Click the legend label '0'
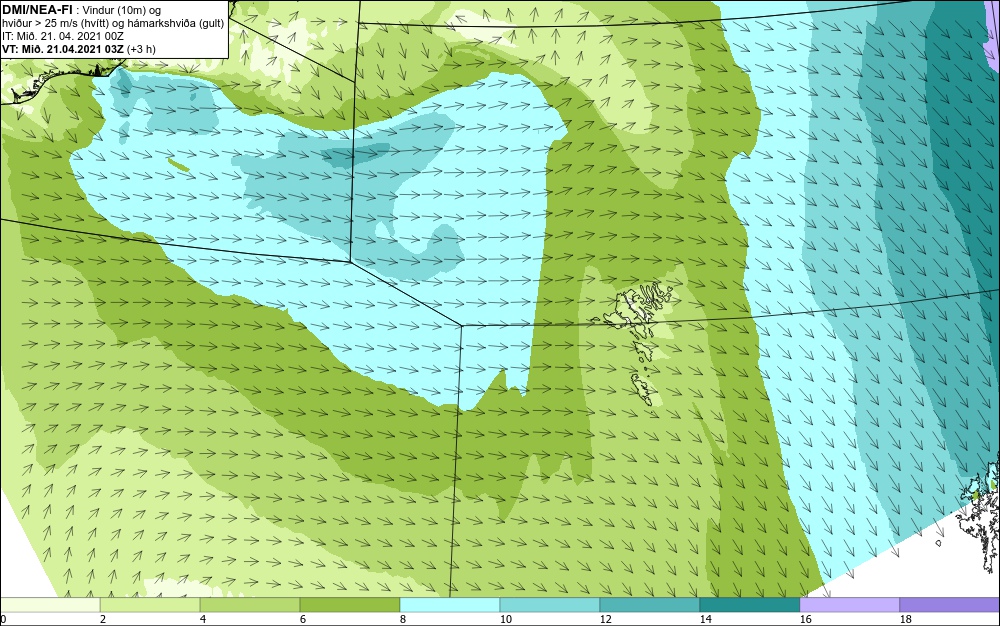This screenshot has width=1000, height=626. tap(3, 619)
